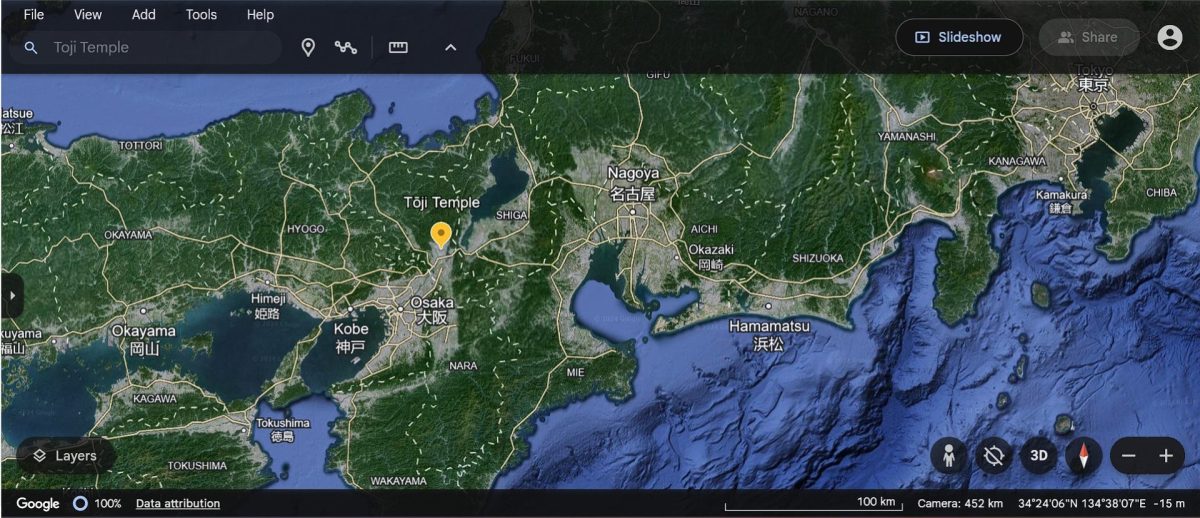Viewport: 1200px width, 518px height.
Task: Zoom in with the plus button
Action: coord(1166,456)
